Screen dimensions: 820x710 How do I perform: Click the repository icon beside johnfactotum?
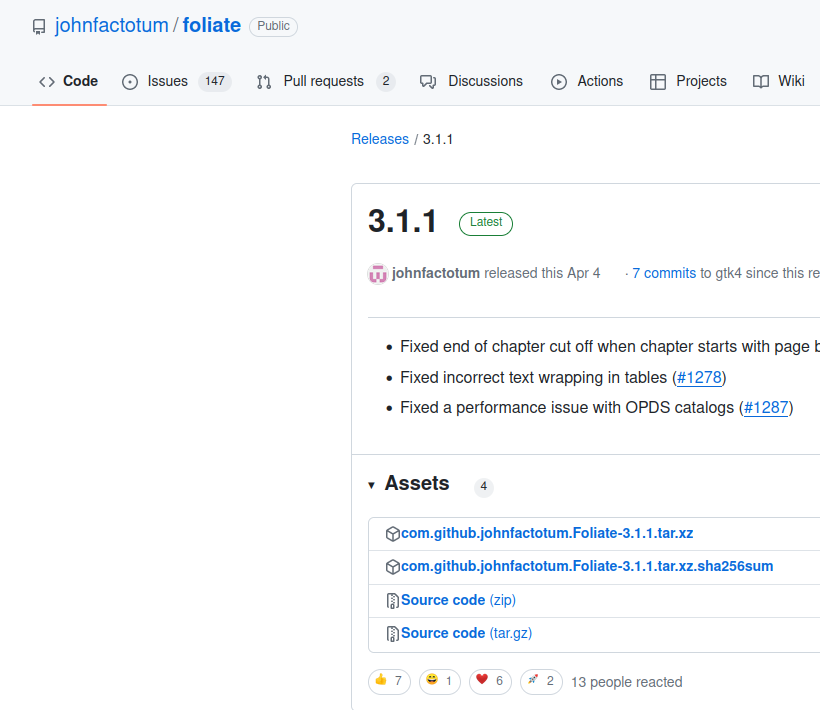(39, 27)
